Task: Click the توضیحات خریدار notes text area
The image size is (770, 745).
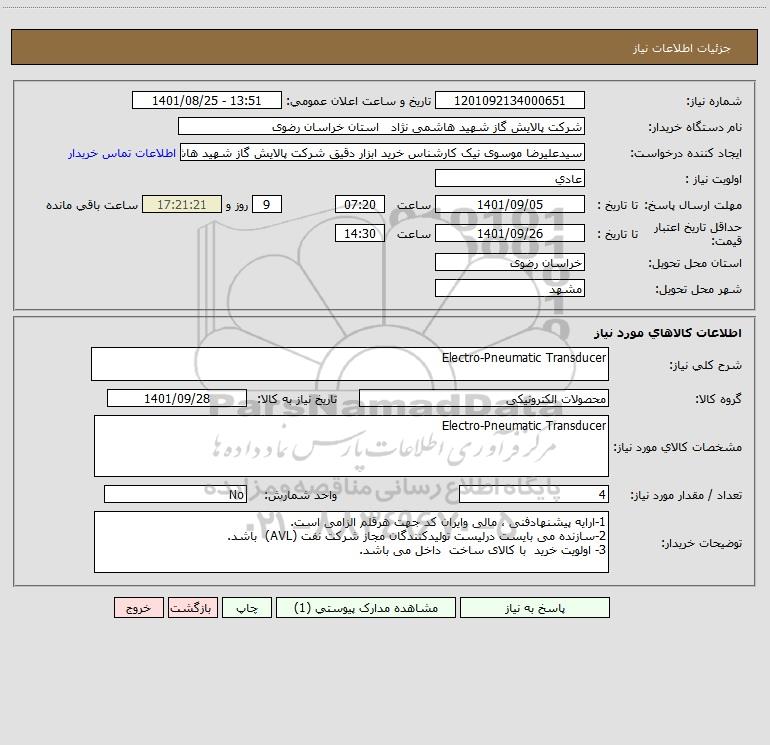Action: tap(351, 542)
